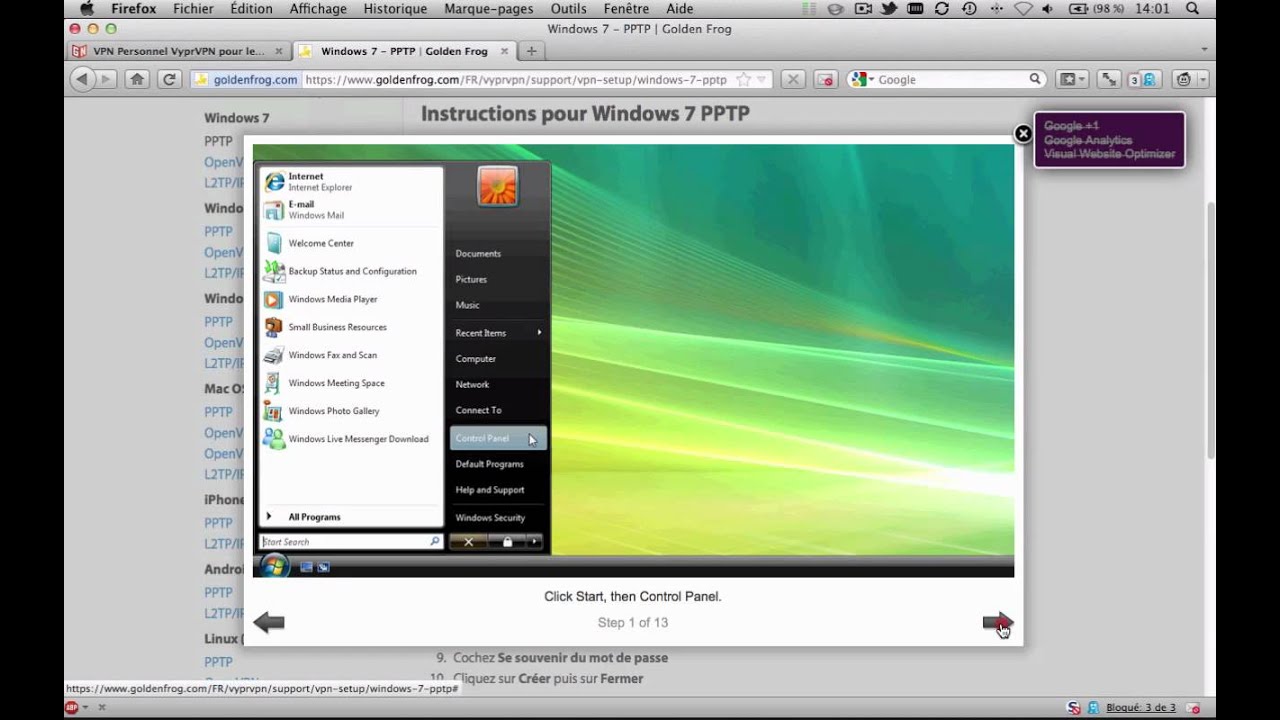Open a new tab with plus button
Viewport: 1280px width, 720px height.
tap(531, 51)
